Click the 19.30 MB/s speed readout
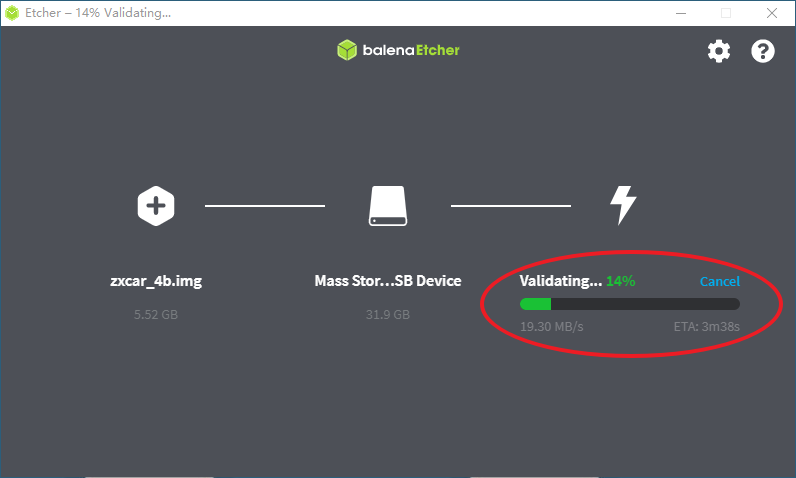Viewport: 796px width, 478px height. (x=552, y=326)
